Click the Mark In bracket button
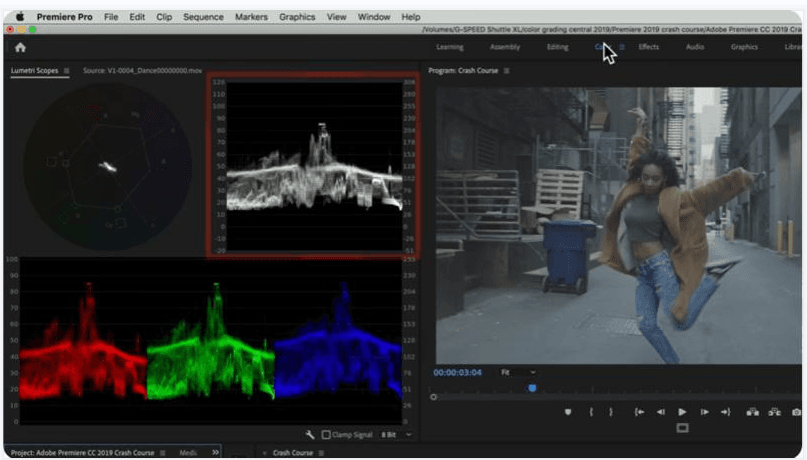807x460 pixels. [x=591, y=412]
